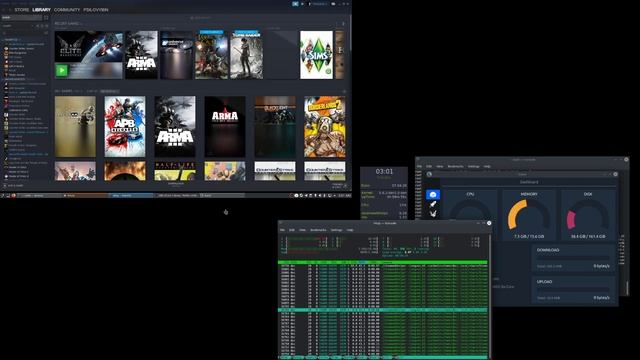Image resolution: width=640 pixels, height=360 pixels.
Task: Click the blue announcements icon in Steam's header
Action: [295, 4]
